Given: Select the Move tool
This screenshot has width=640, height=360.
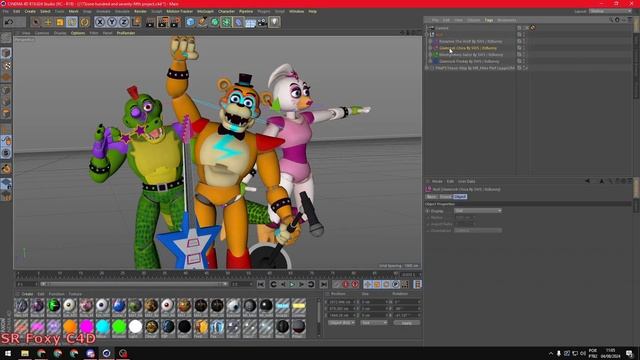Looking at the screenshot, I should (x=48, y=22).
